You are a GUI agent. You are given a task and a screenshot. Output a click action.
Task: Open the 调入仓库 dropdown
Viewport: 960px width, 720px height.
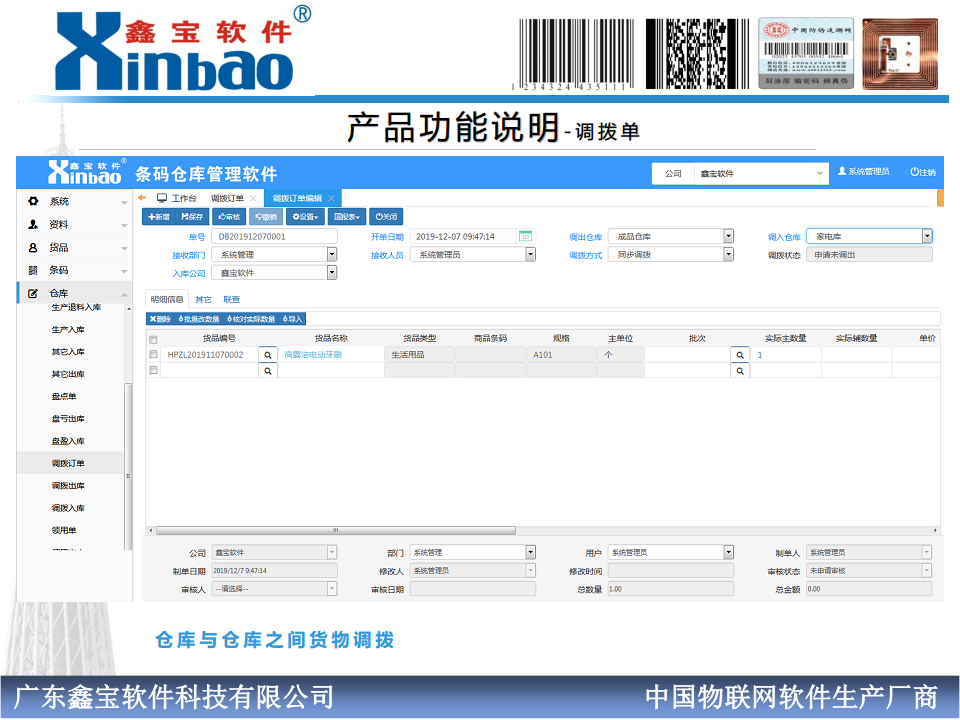[x=927, y=236]
